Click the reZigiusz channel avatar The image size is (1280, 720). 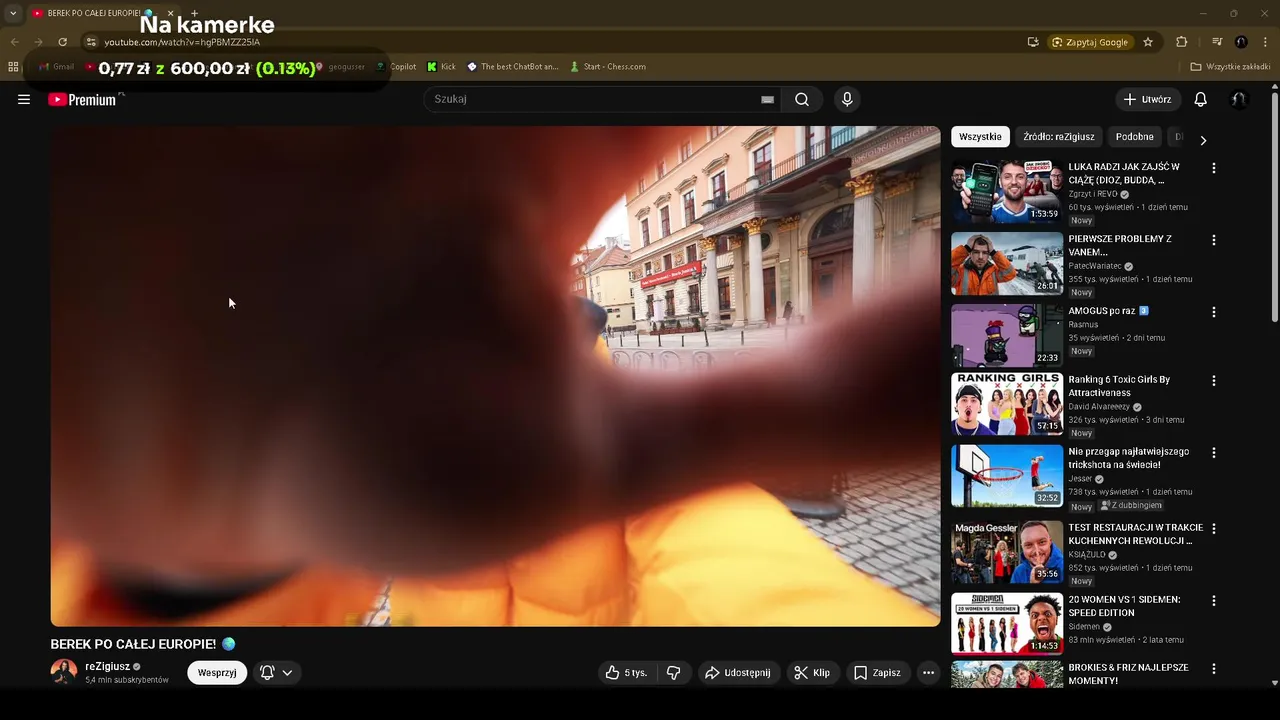(x=64, y=672)
